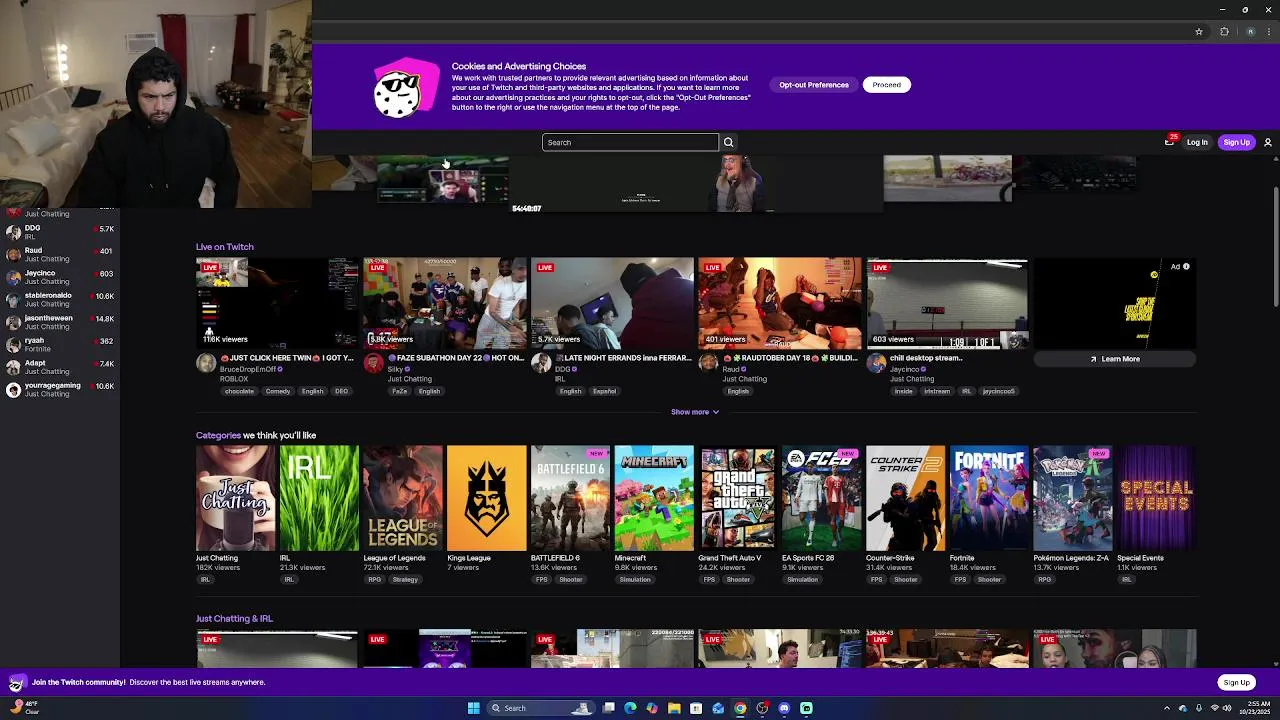
Task: Focus the Twitch search field
Action: click(x=630, y=142)
